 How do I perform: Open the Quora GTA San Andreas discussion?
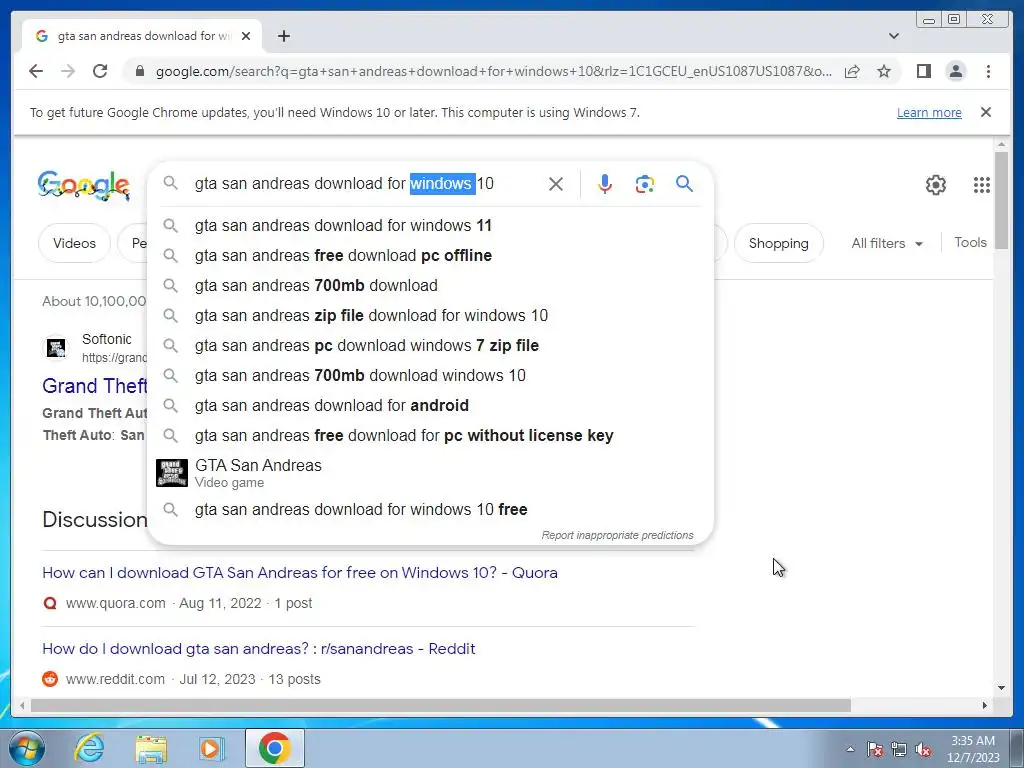pos(300,573)
